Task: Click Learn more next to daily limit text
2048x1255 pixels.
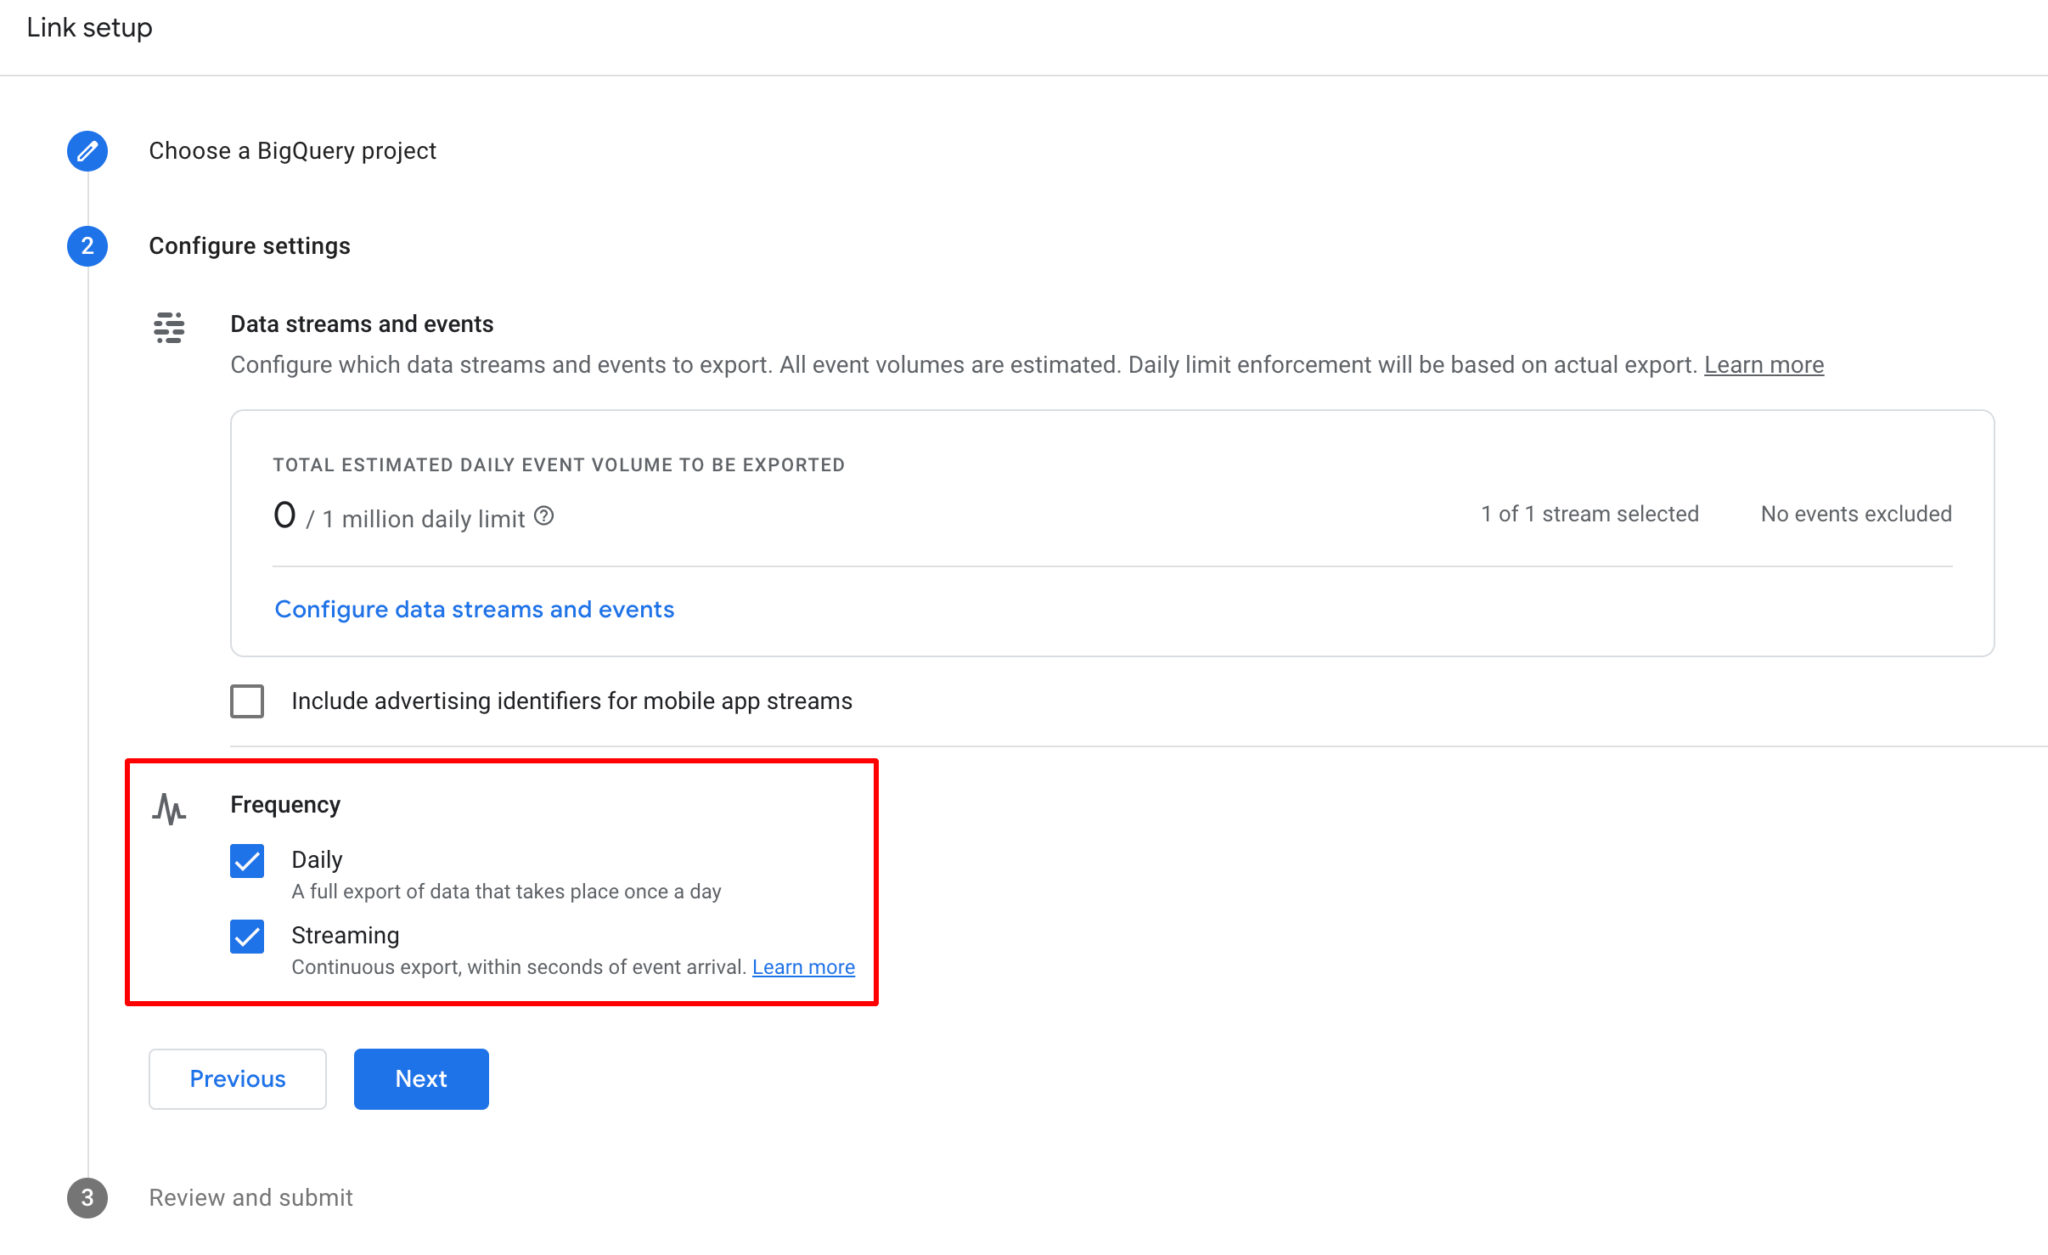Action: pyautogui.click(x=1763, y=365)
